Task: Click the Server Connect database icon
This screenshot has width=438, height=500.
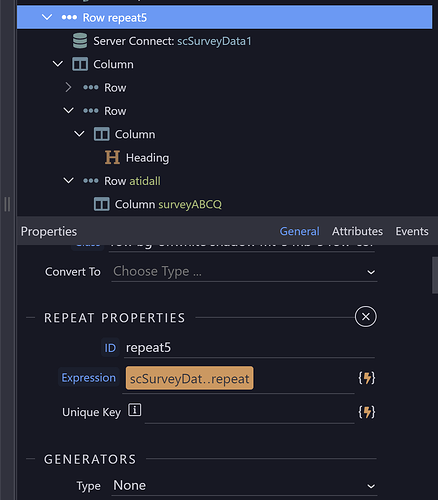Action: pyautogui.click(x=80, y=41)
